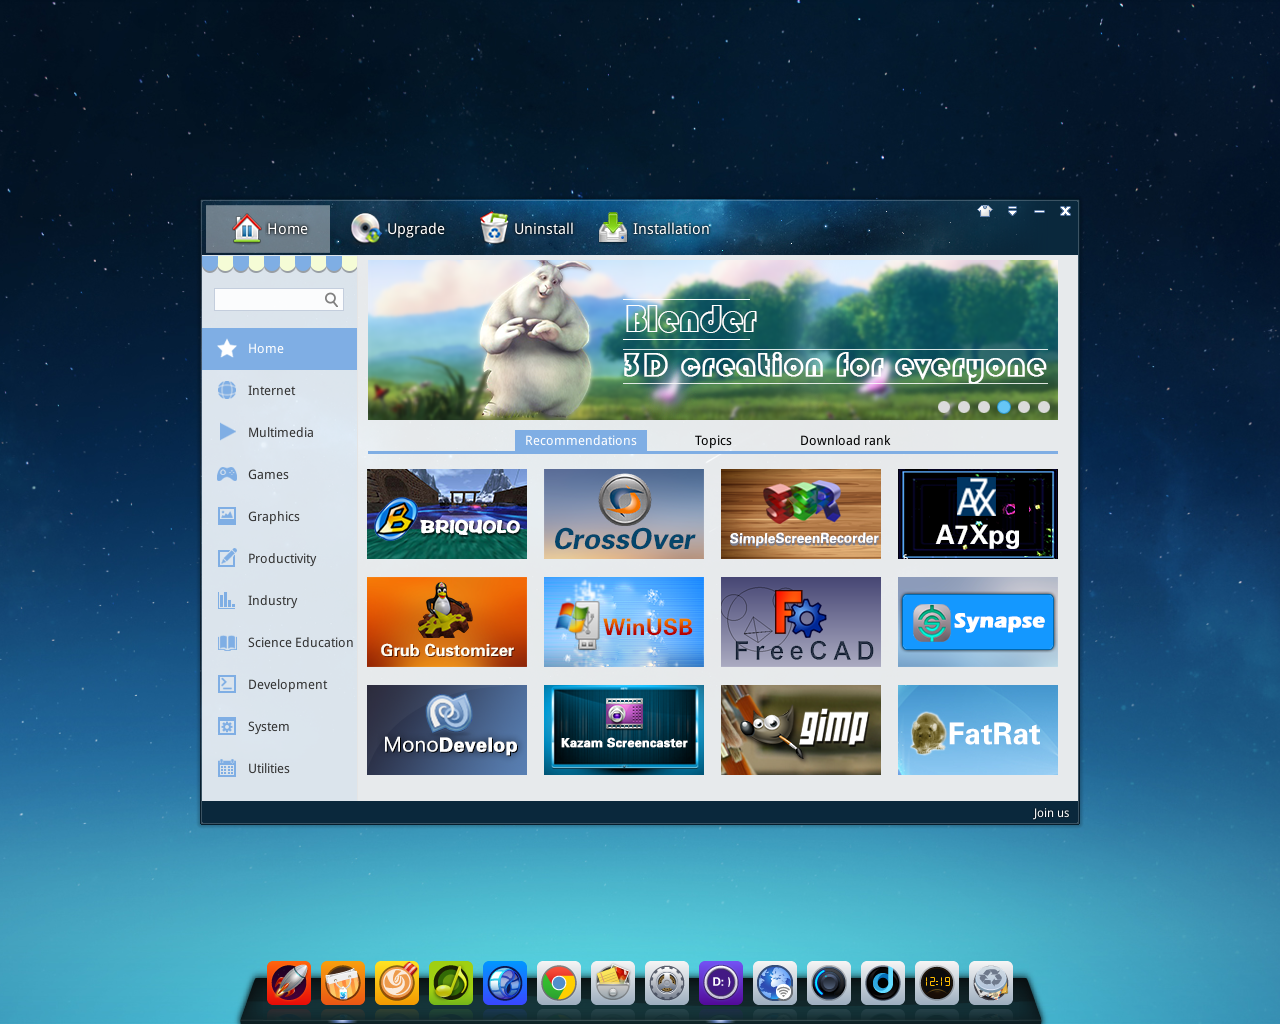Open the Grub Customizer tile
The image size is (1280, 1024).
[x=447, y=622]
